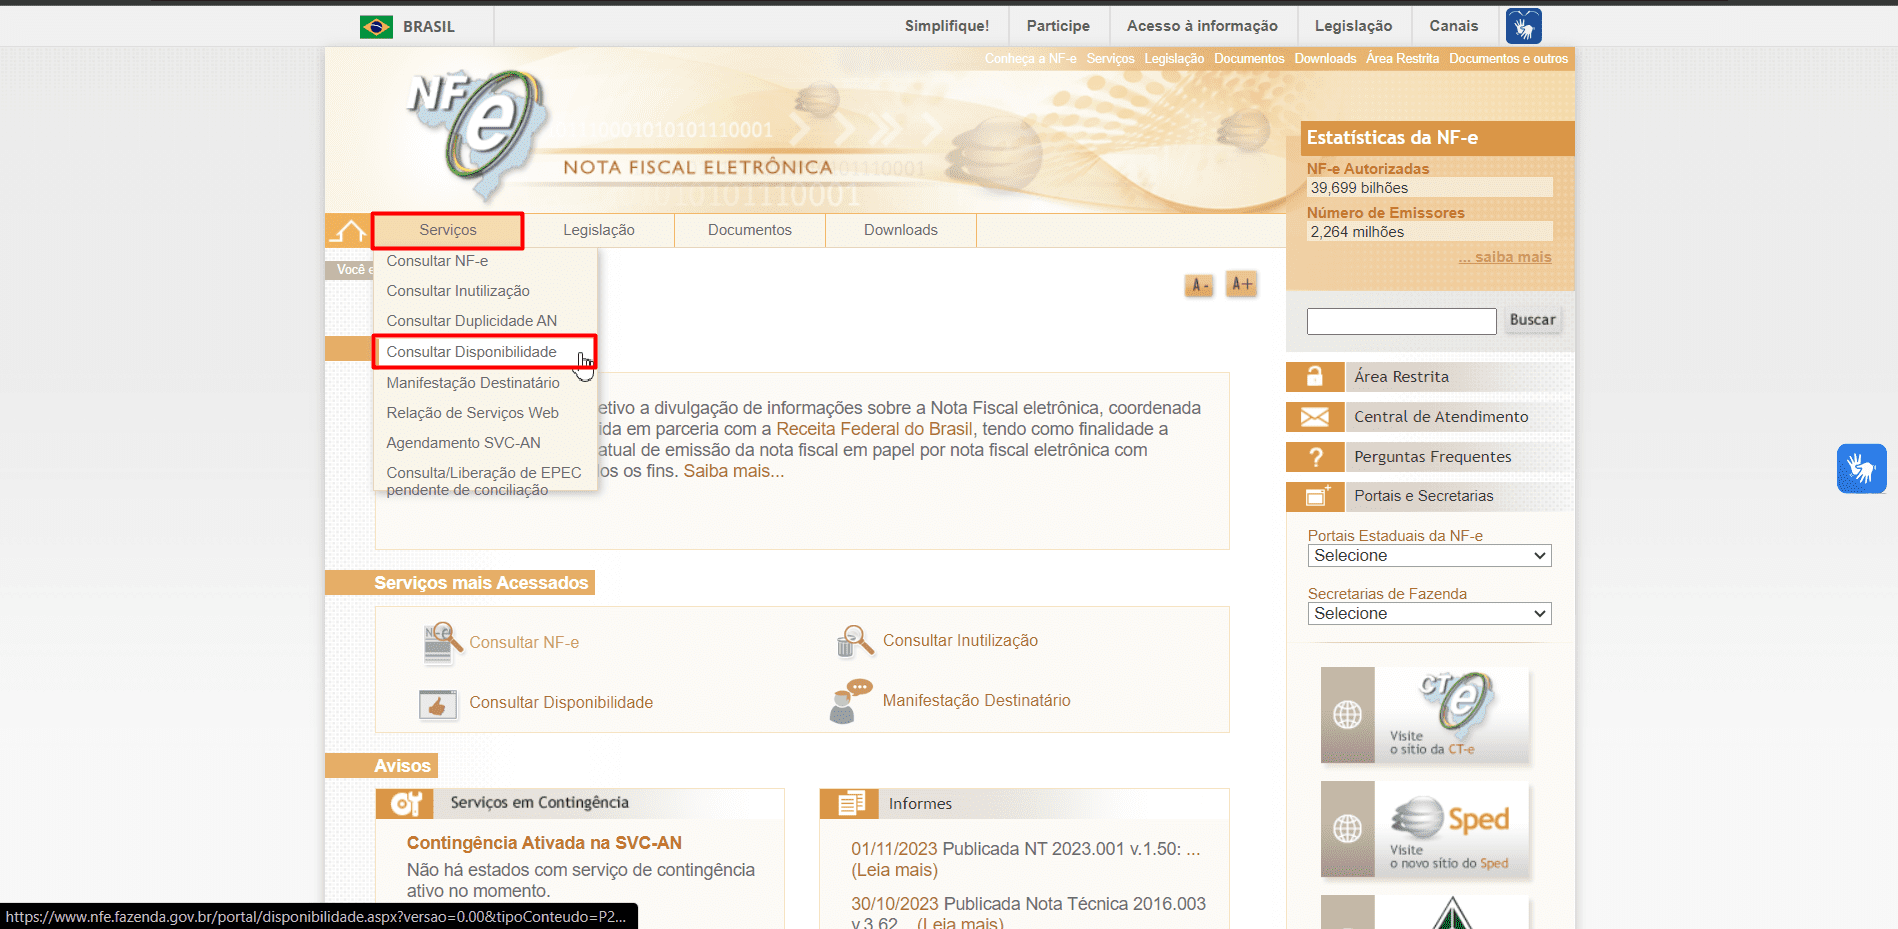Open the Legislação menu tab

pos(599,230)
